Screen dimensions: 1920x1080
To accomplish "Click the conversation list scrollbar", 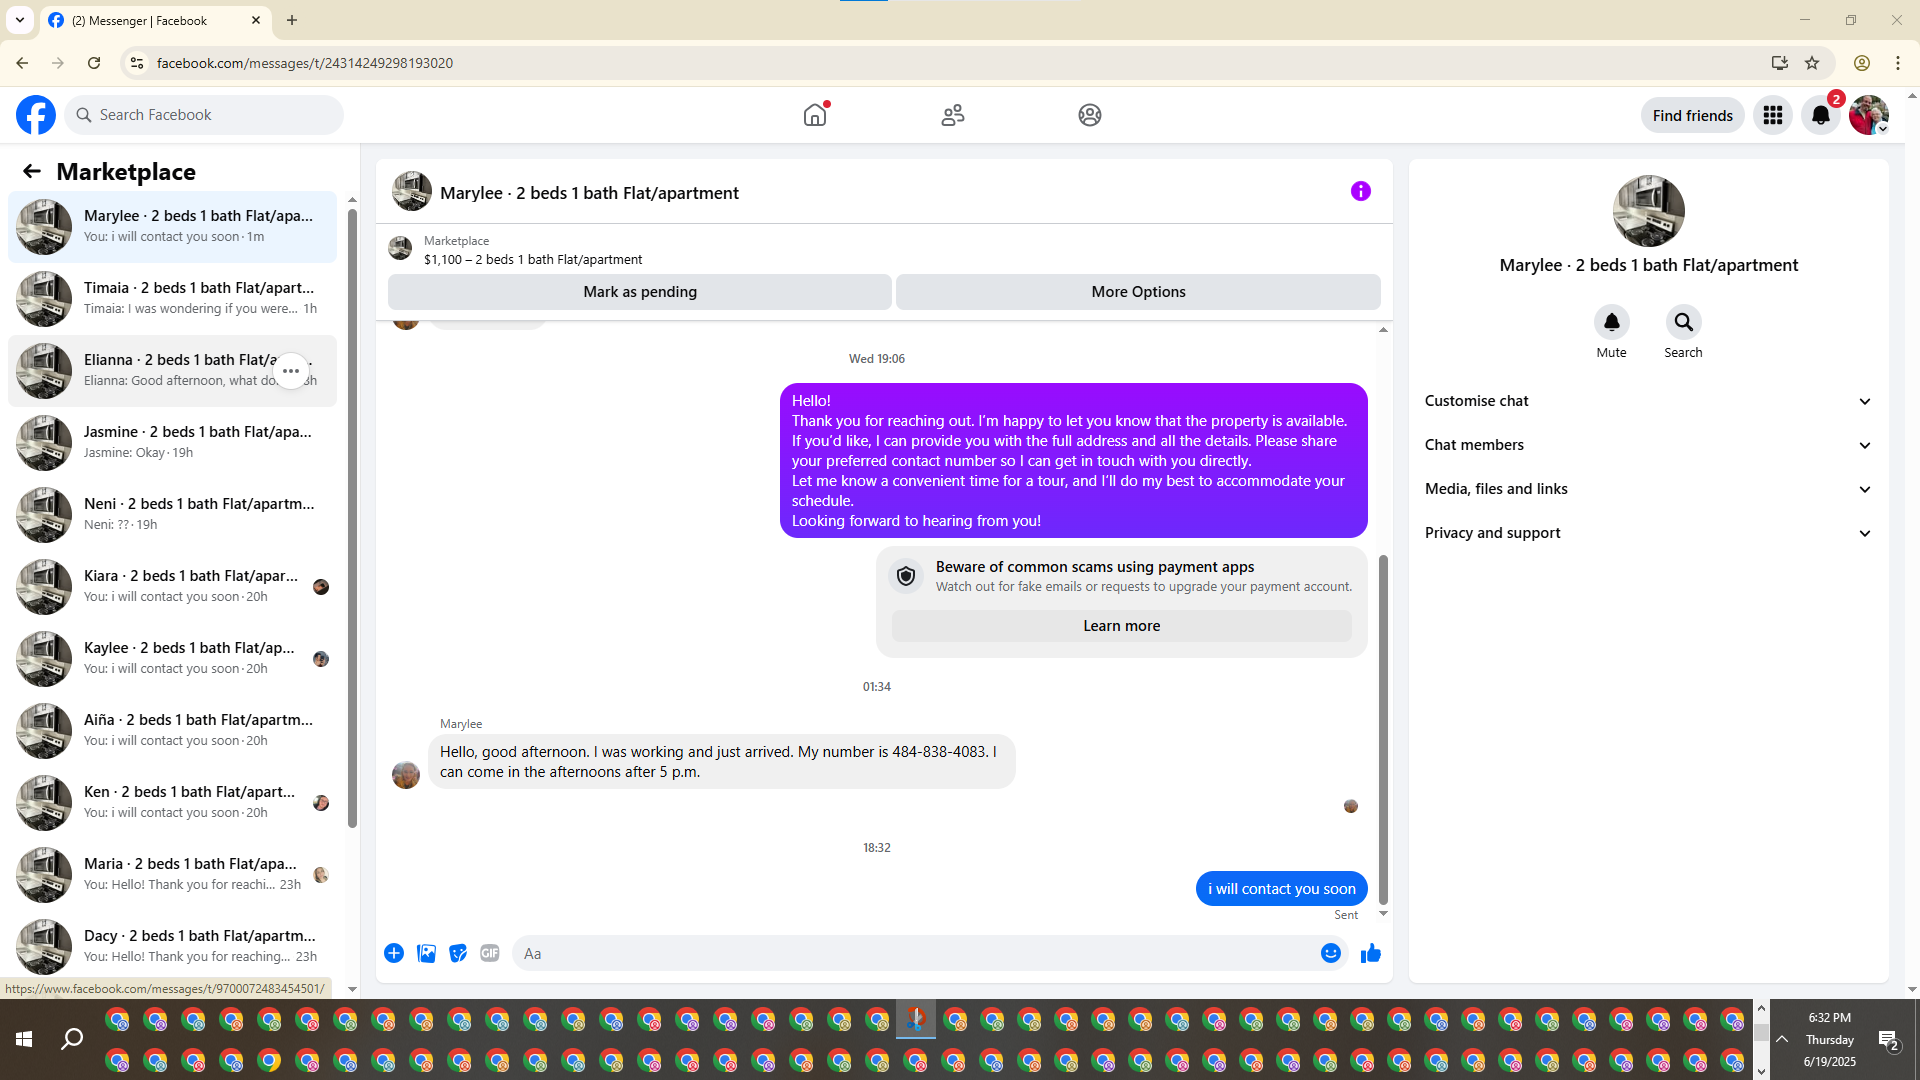I will [x=352, y=518].
